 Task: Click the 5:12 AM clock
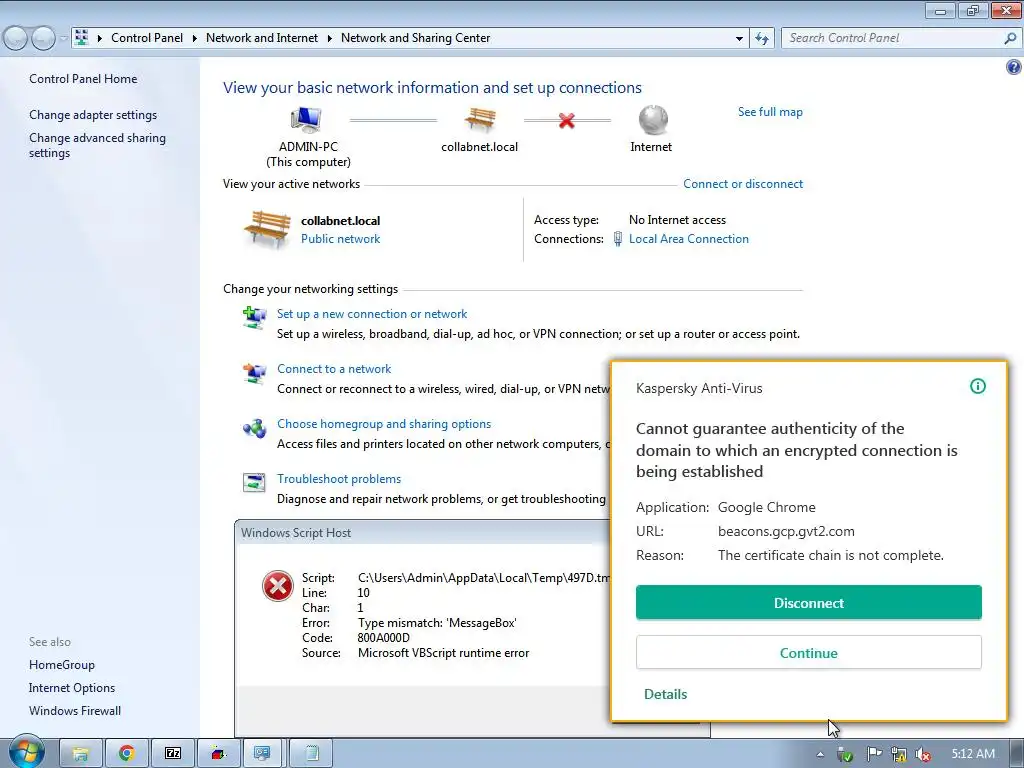(973, 754)
